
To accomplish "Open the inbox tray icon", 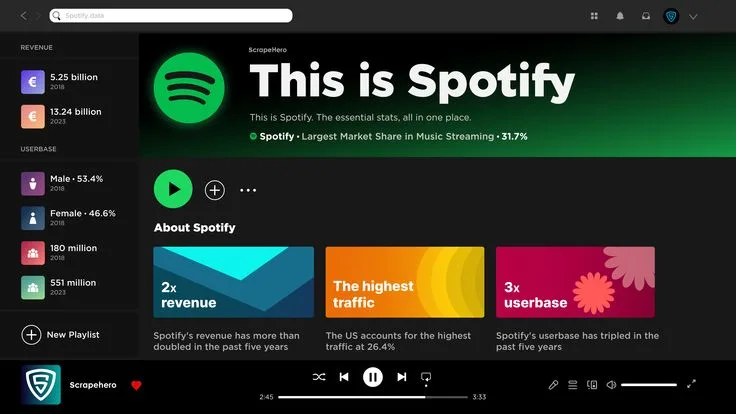I will [646, 16].
